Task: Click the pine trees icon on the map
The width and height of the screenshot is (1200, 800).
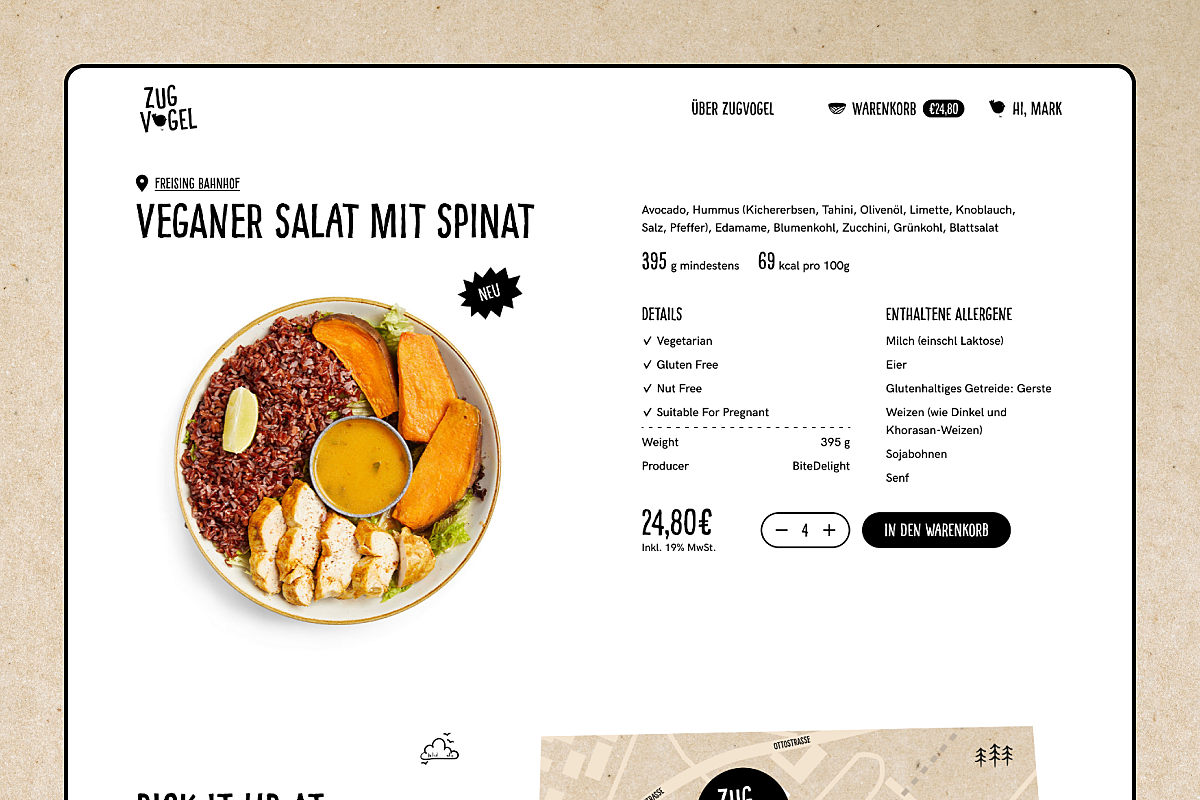Action: (x=994, y=755)
